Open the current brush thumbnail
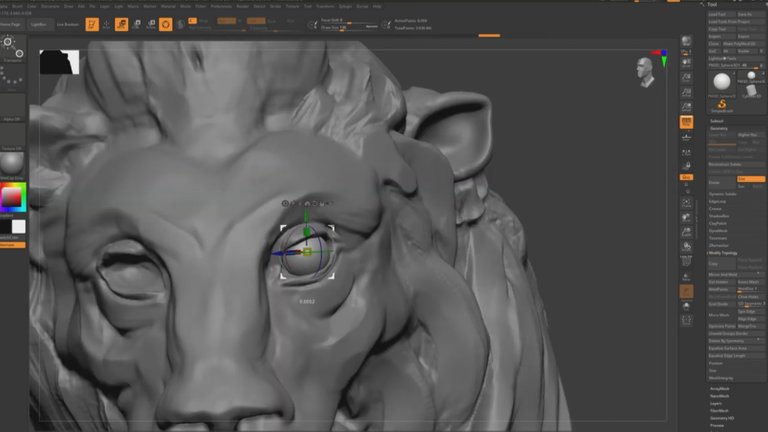The height and width of the screenshot is (432, 768). (13, 48)
